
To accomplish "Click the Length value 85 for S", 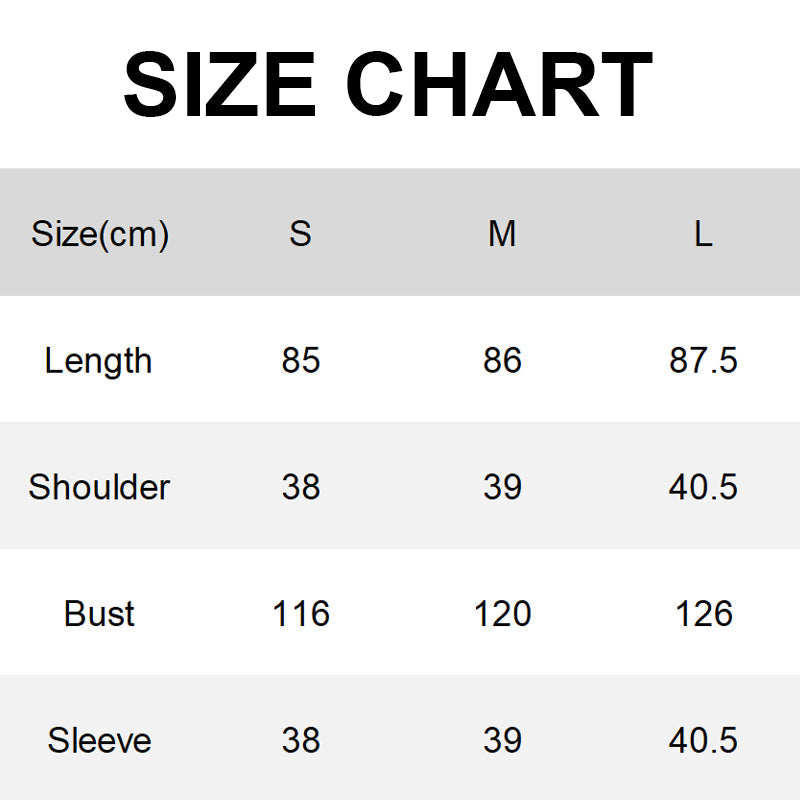I will coord(300,360).
